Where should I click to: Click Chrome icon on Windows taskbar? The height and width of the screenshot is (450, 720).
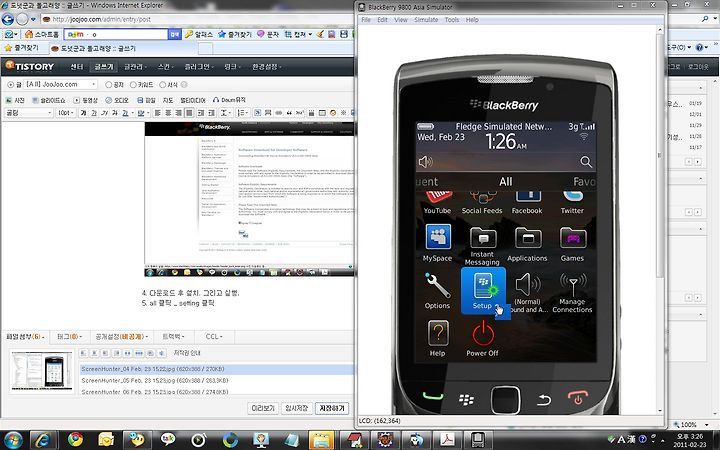(75, 439)
